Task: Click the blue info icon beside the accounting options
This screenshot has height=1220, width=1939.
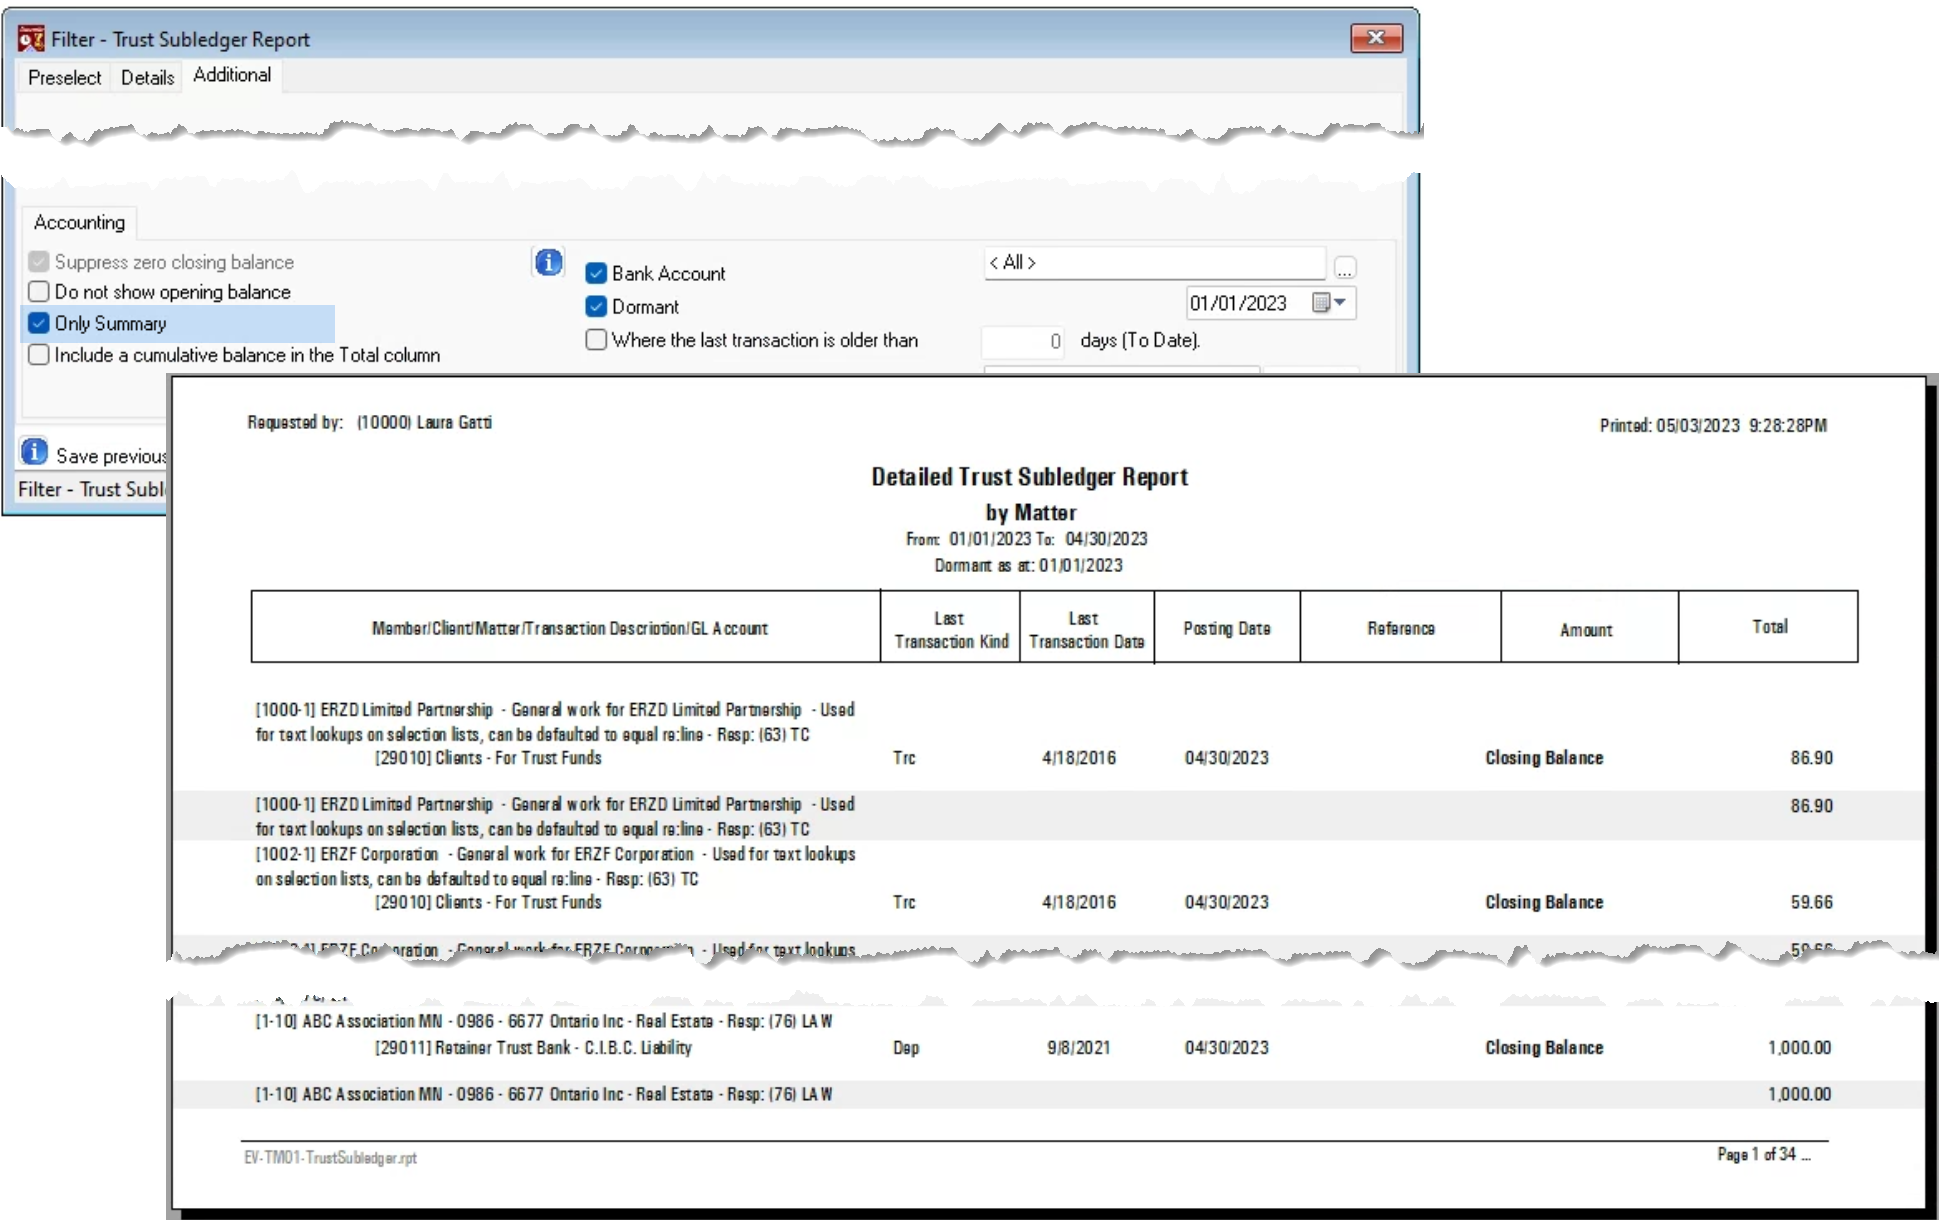Action: click(x=548, y=262)
